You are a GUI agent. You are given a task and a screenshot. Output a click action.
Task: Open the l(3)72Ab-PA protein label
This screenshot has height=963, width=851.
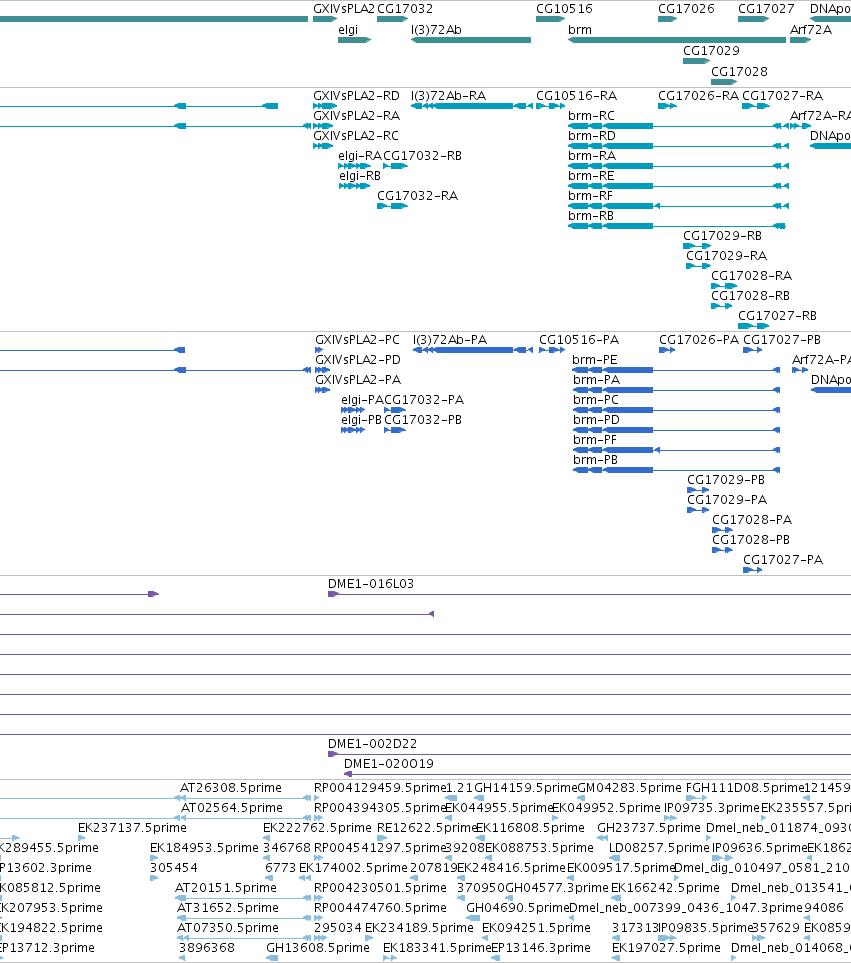450,340
